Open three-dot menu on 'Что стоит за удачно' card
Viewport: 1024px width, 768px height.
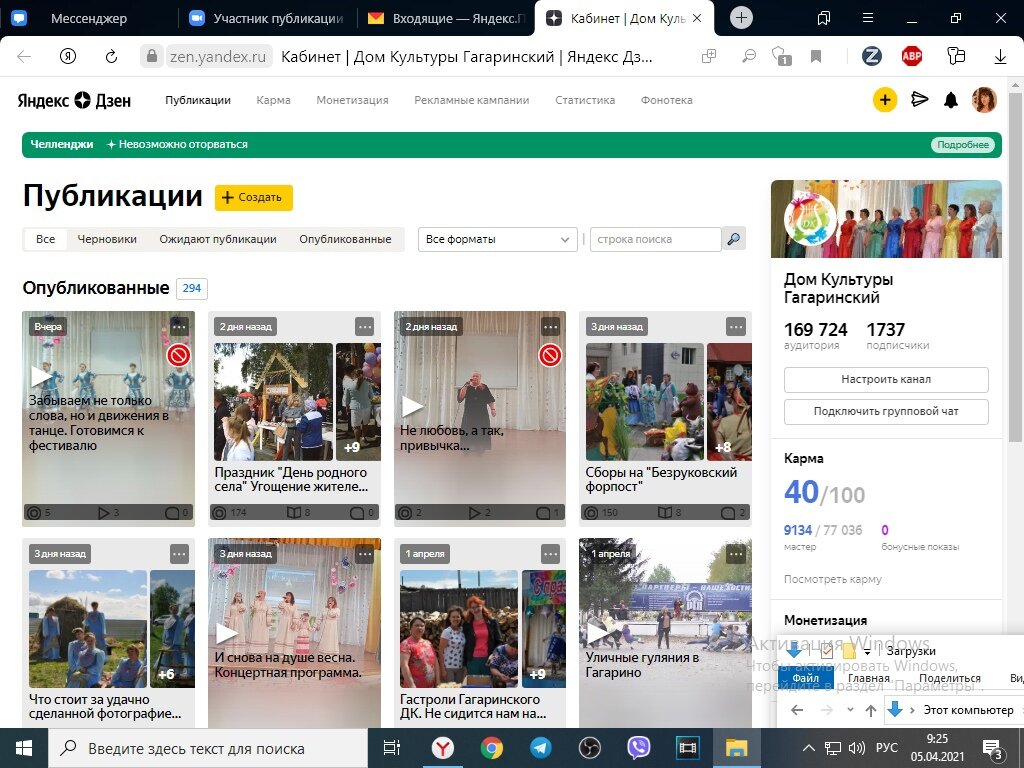tap(179, 554)
